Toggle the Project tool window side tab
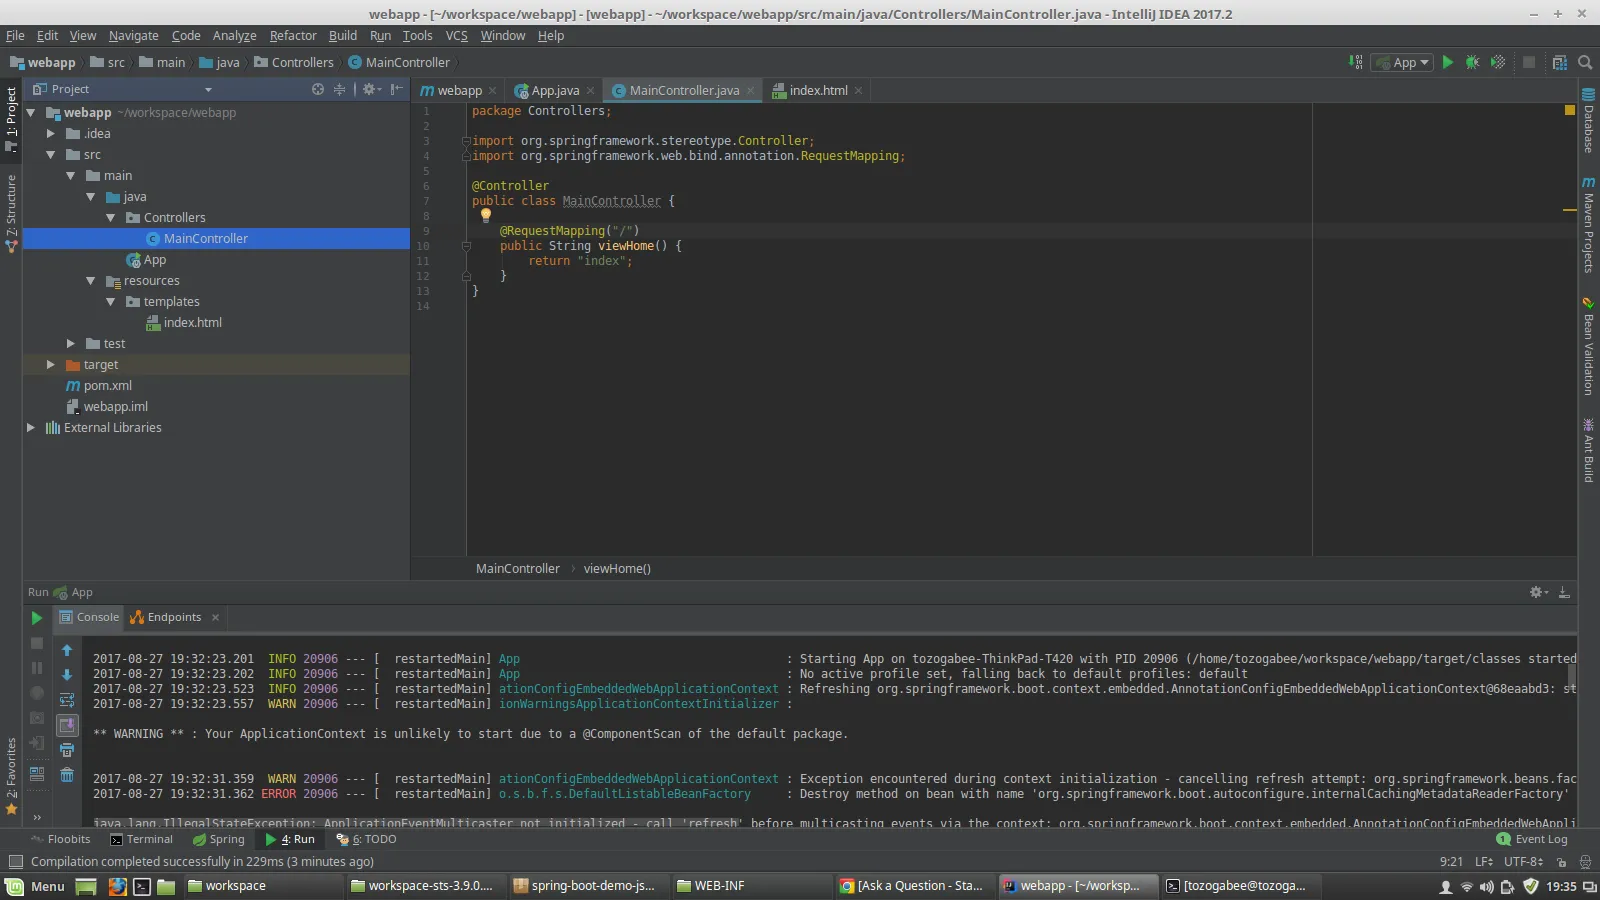1600x900 pixels. (x=11, y=118)
